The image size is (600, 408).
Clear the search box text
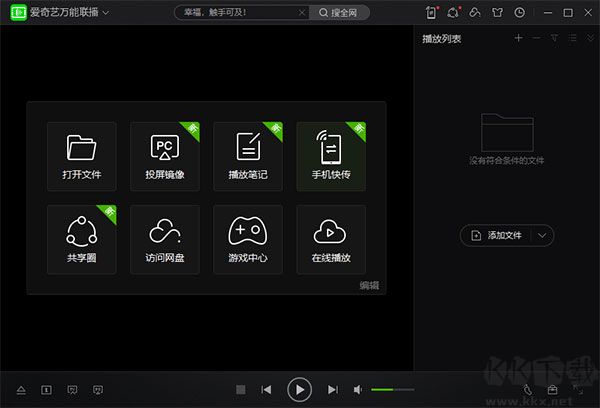302,13
